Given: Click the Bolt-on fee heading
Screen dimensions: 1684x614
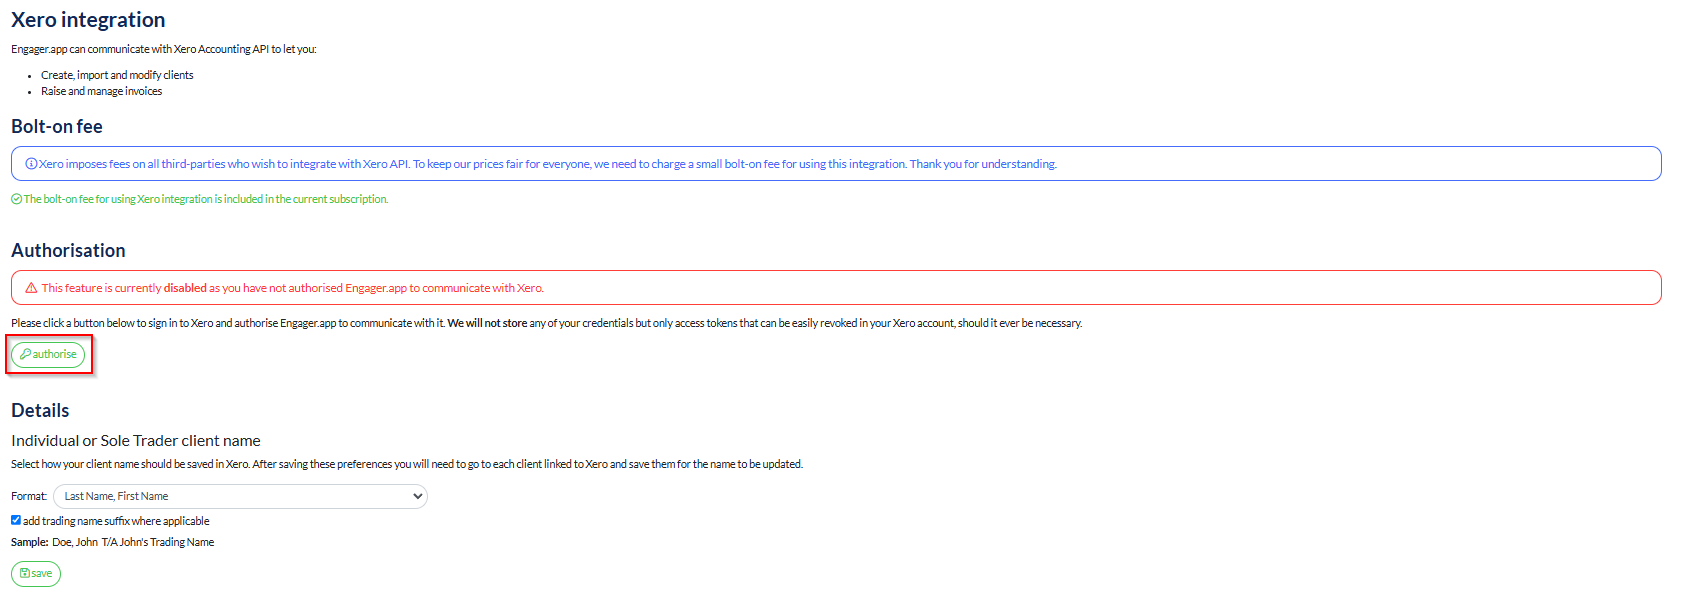Looking at the screenshot, I should click(x=57, y=127).
